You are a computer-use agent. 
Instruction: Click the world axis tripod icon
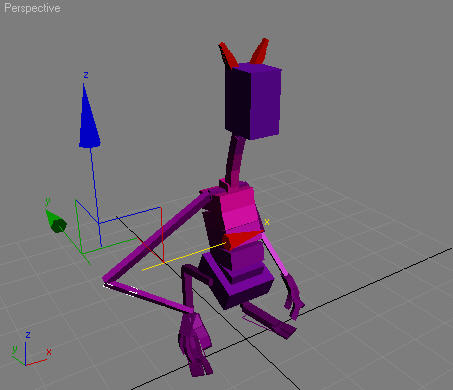(x=28, y=349)
